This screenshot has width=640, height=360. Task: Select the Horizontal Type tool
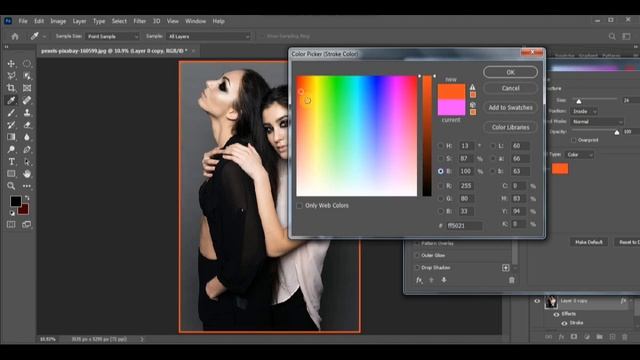[11, 162]
